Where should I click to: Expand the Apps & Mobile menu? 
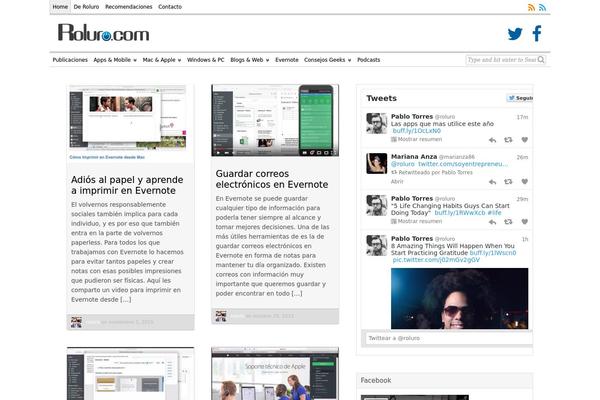pos(115,60)
